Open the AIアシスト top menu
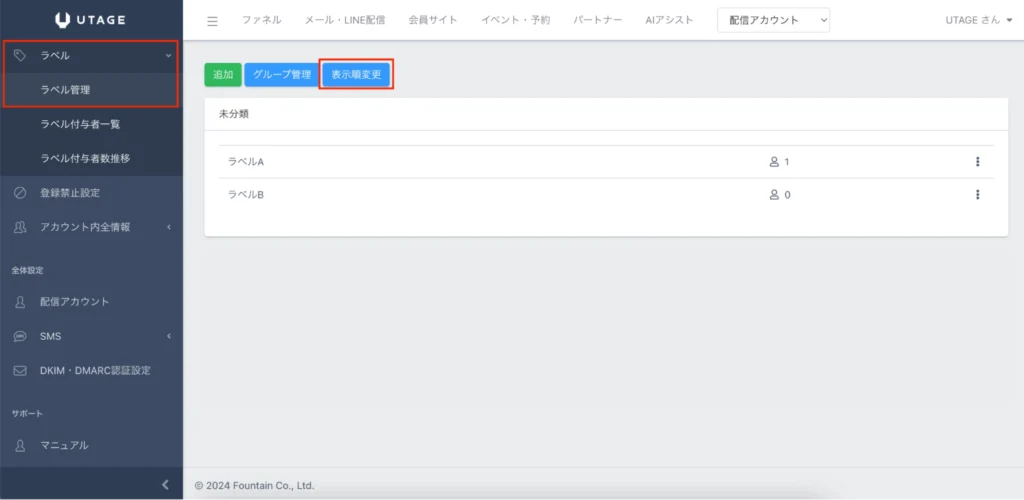Screen dimensions: 1024x500 tap(669, 20)
